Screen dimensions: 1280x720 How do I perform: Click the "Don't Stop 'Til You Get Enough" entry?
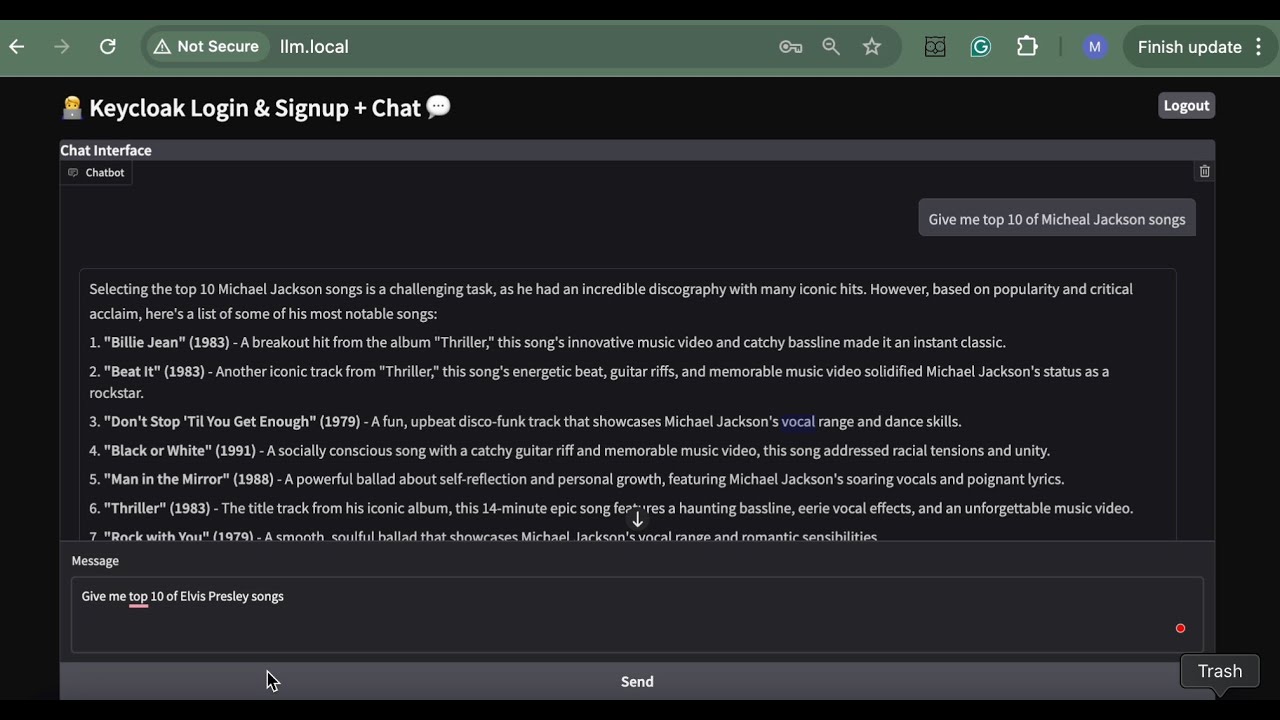(x=525, y=421)
